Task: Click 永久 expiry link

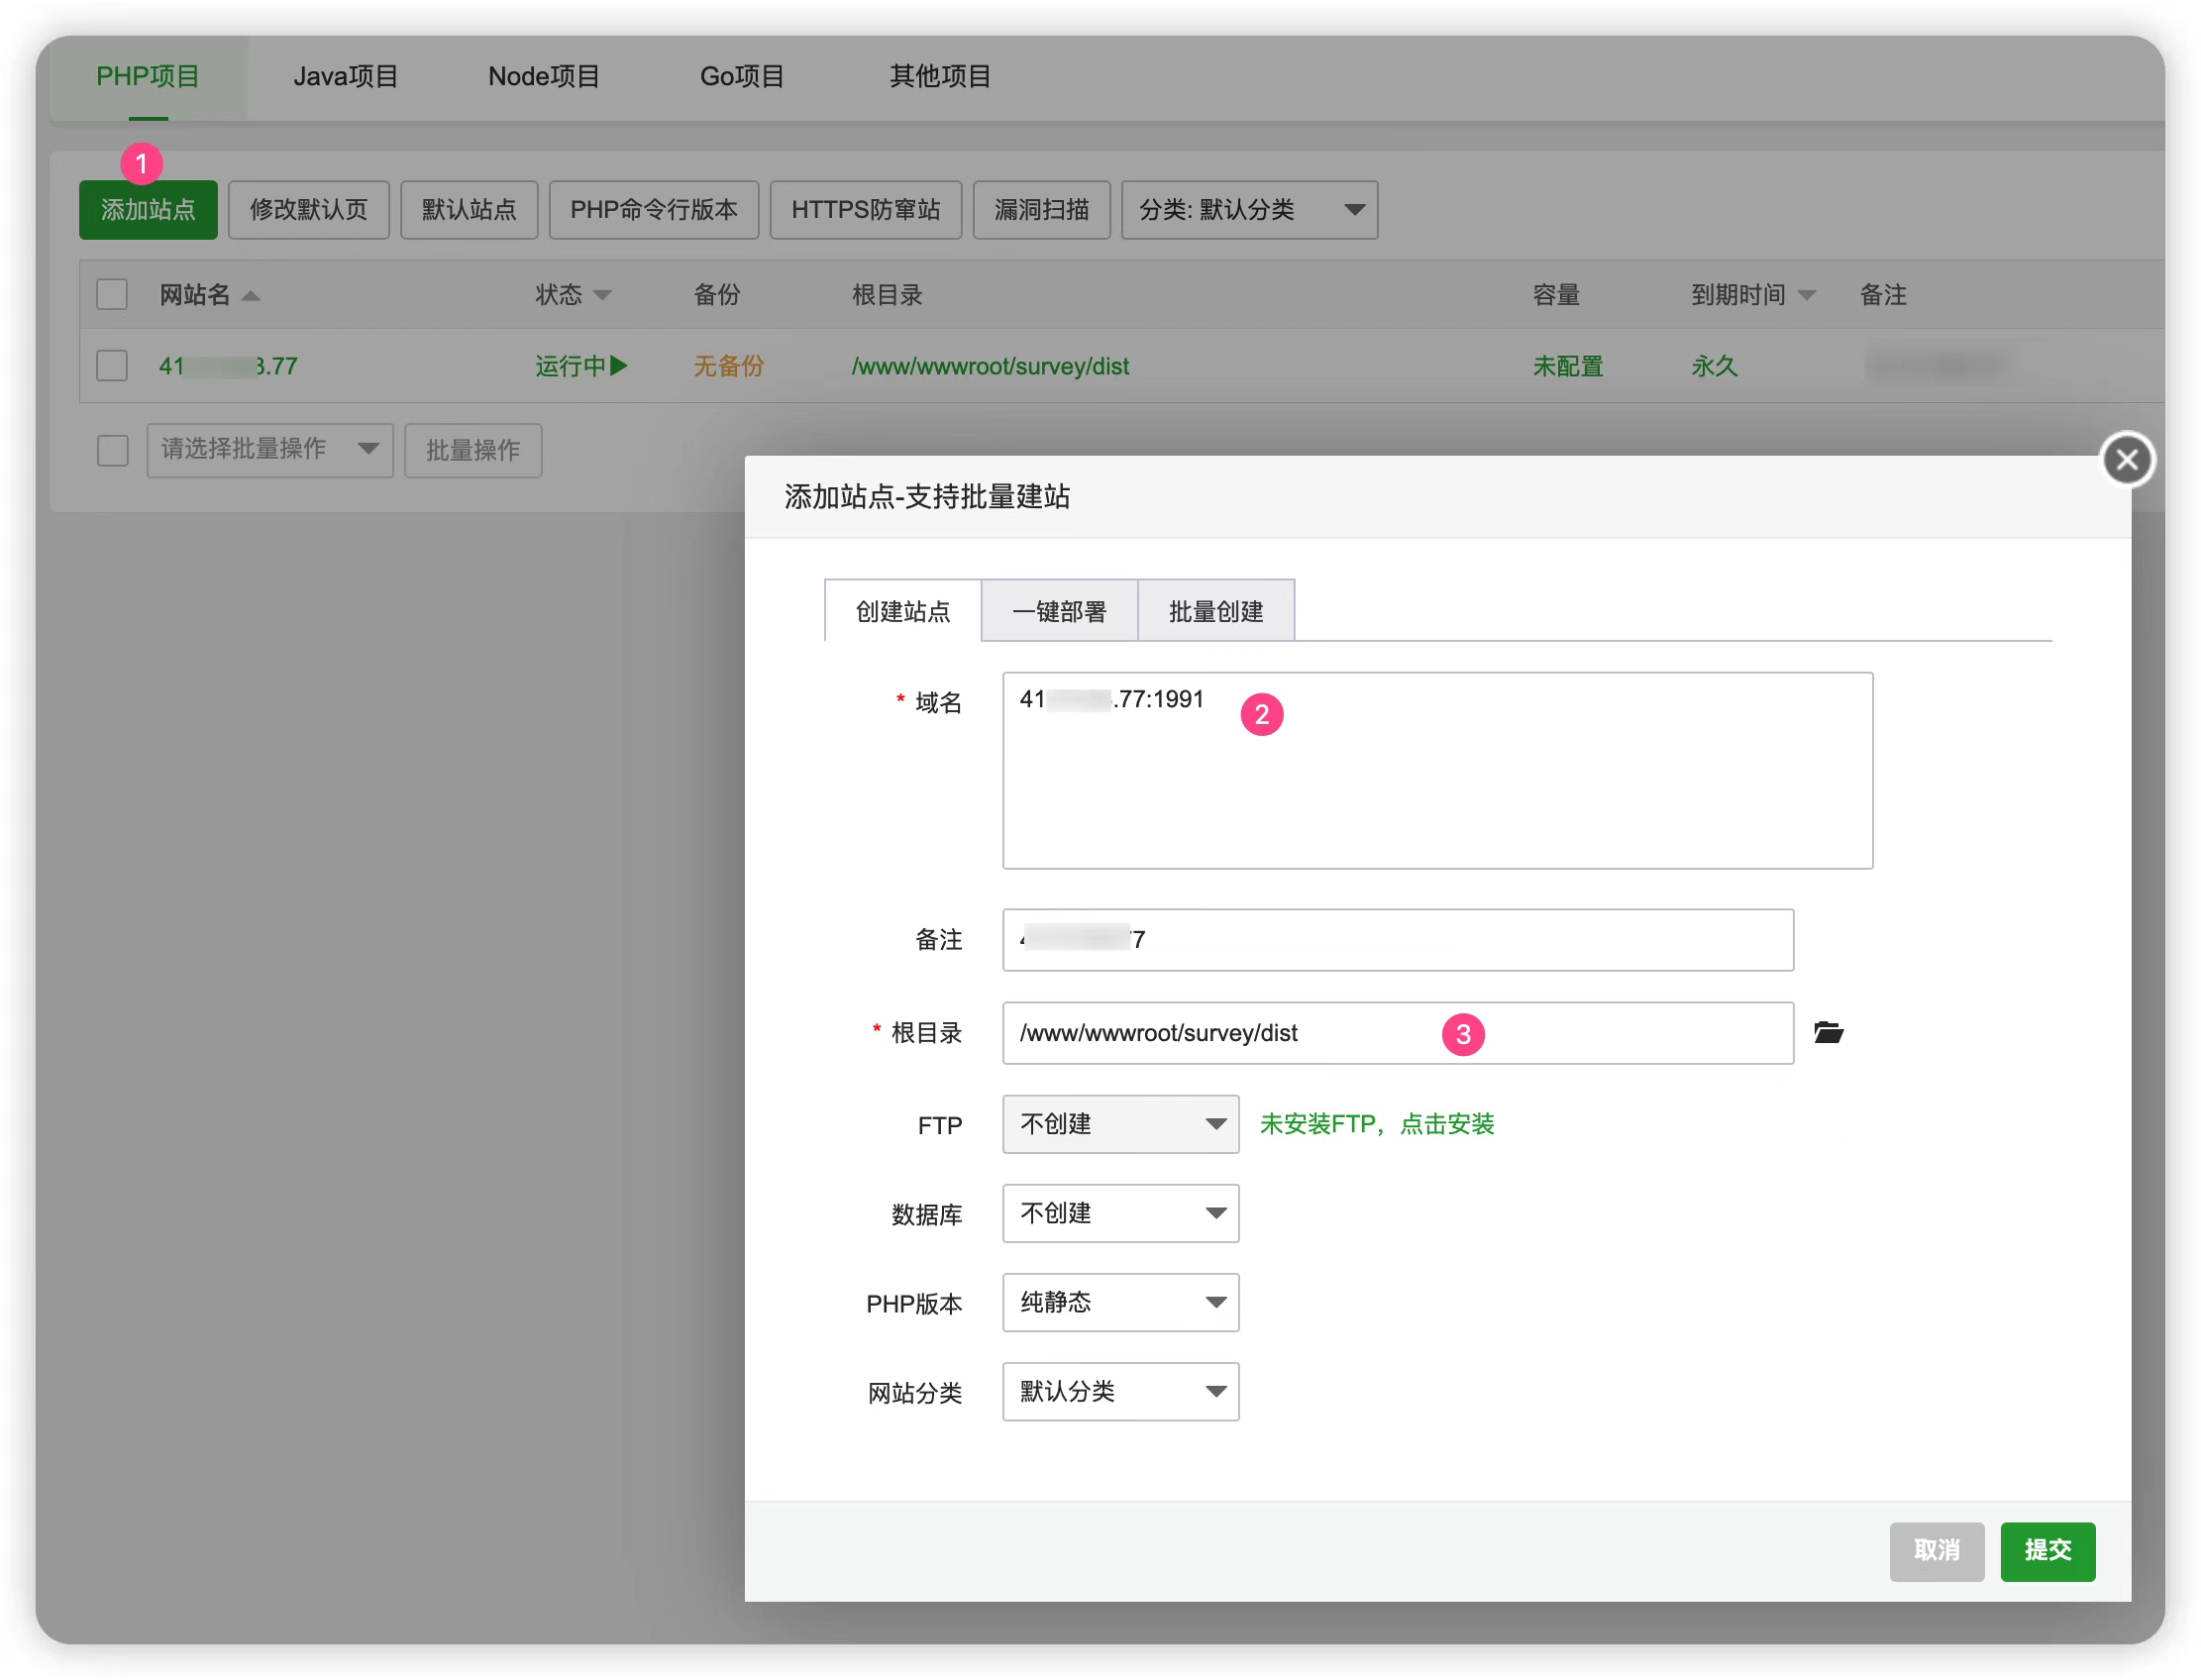Action: point(1714,366)
